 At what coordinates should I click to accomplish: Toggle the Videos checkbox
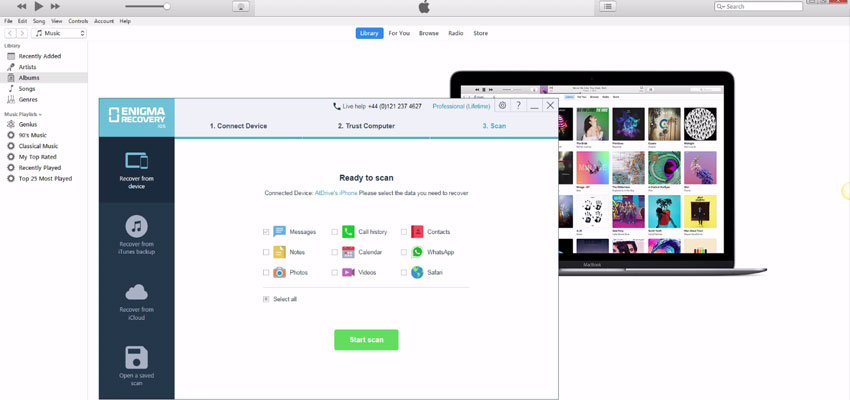334,273
